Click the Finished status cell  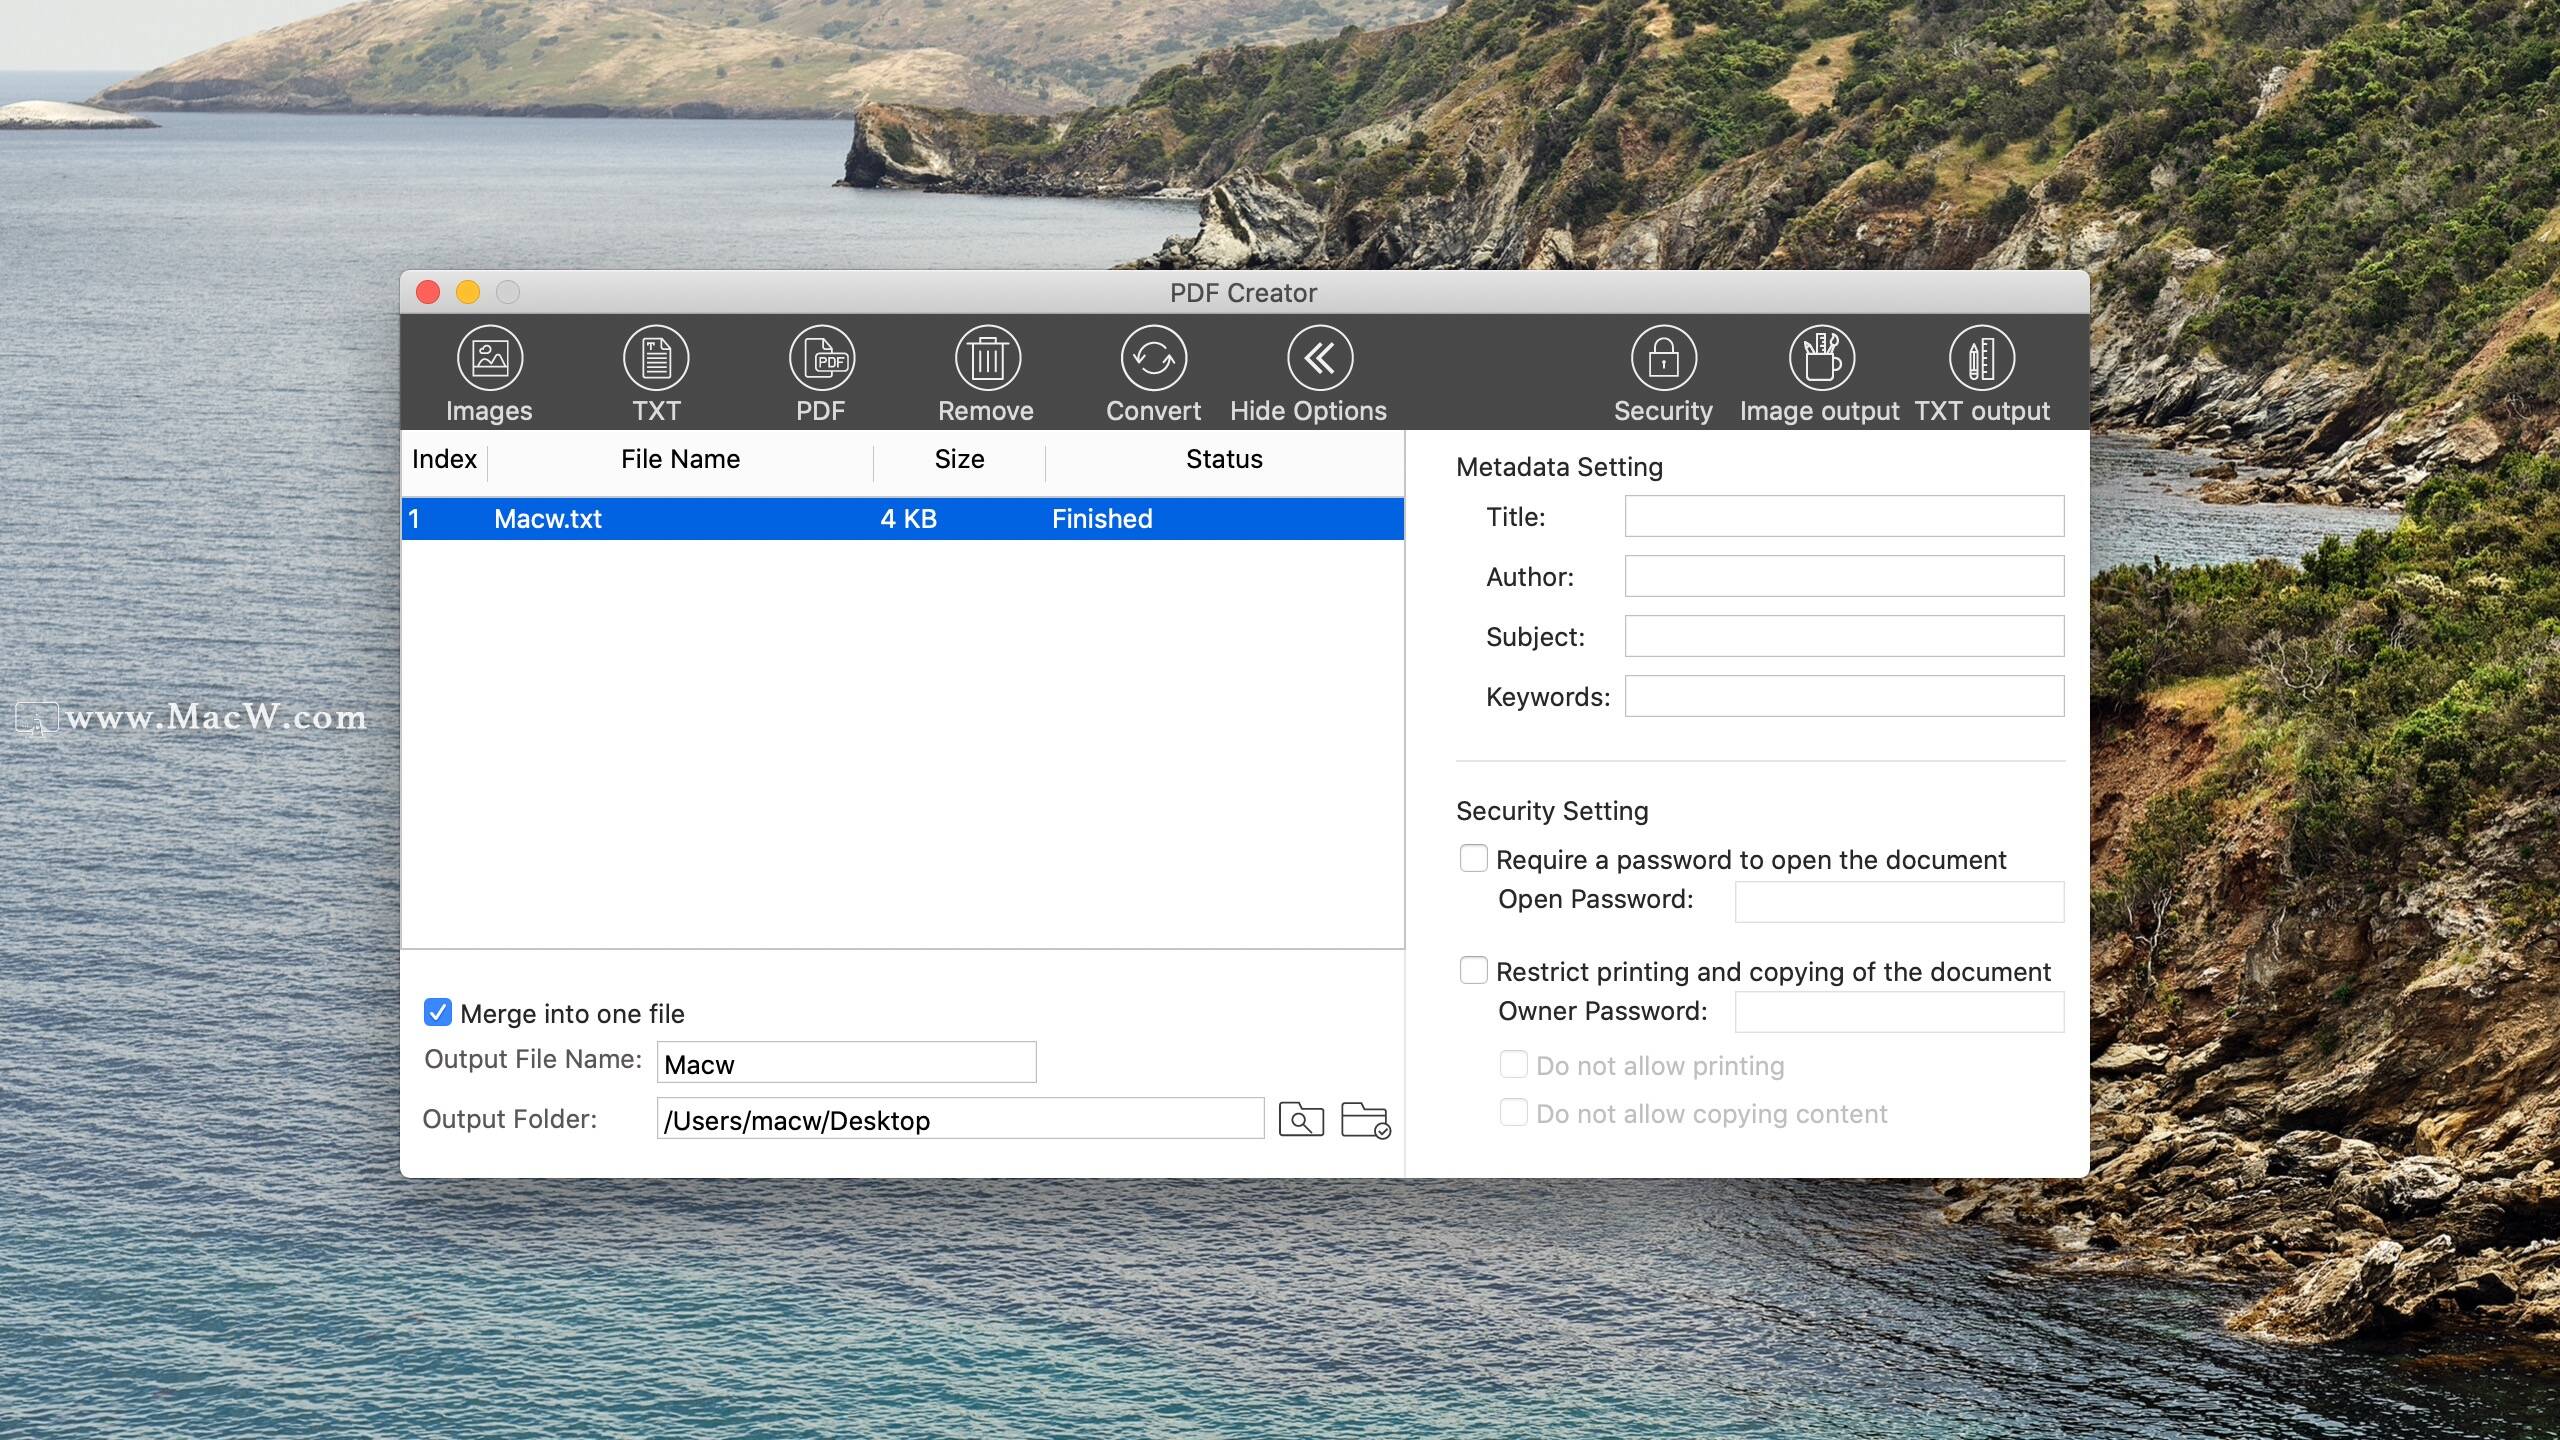1102,519
